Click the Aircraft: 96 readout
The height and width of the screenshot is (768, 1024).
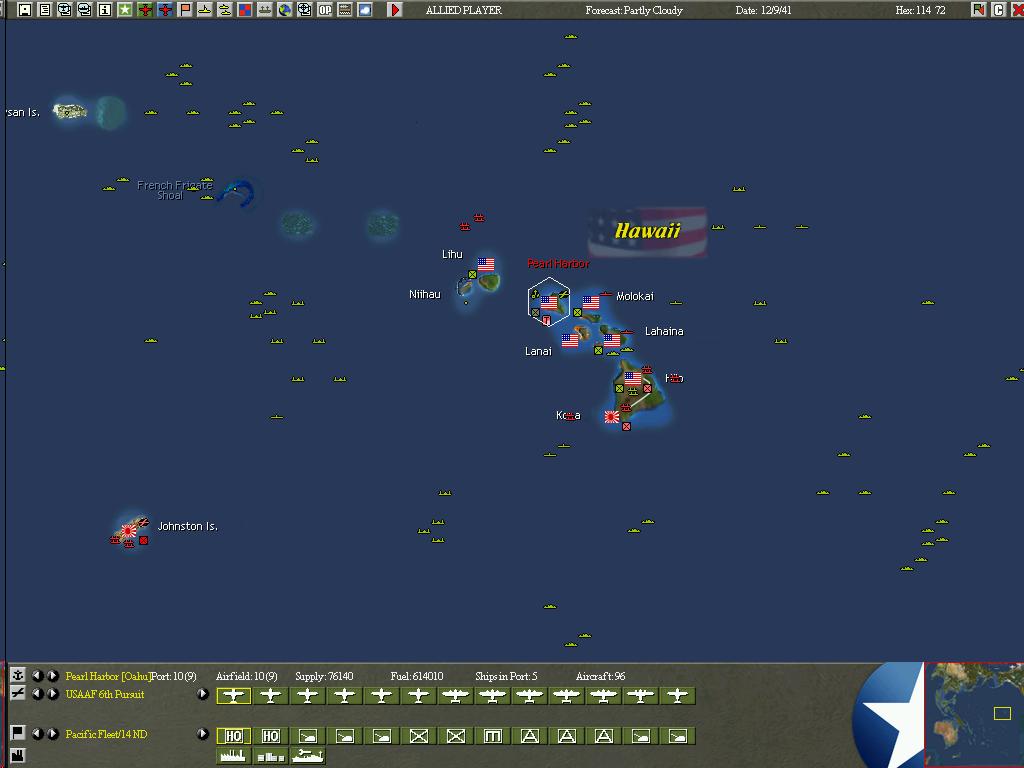[x=600, y=677]
